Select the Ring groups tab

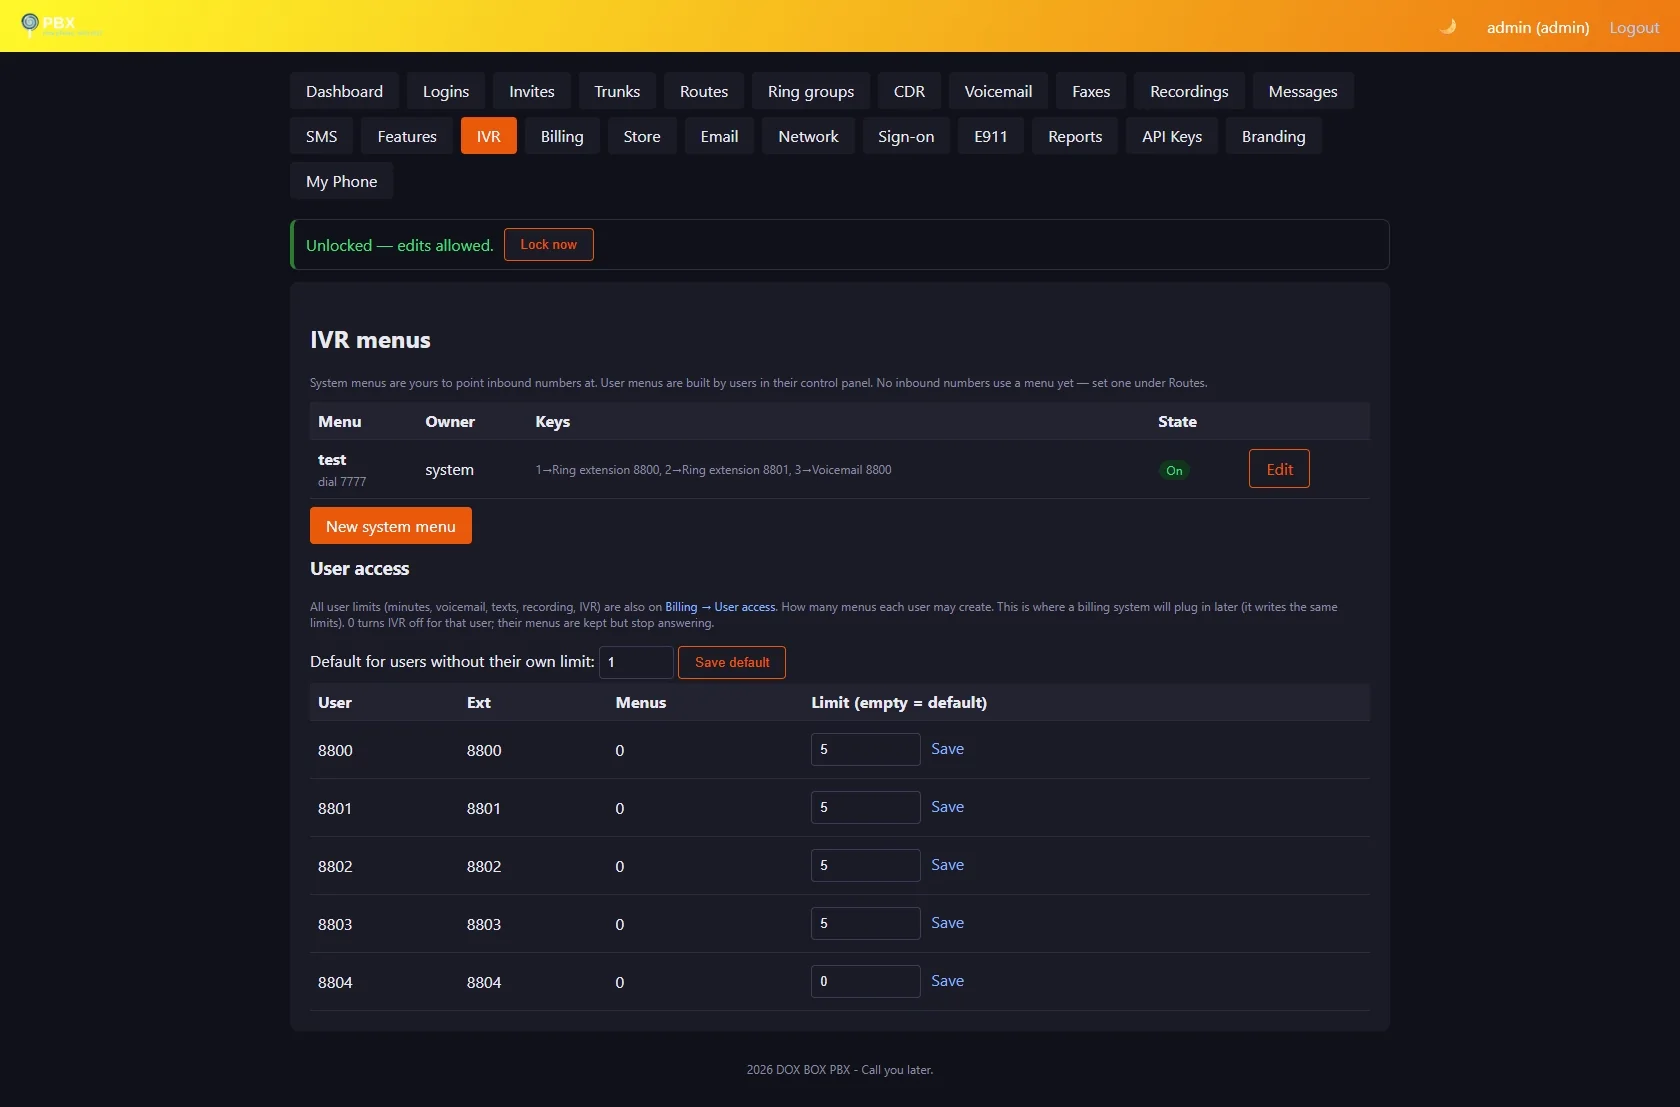click(x=811, y=91)
